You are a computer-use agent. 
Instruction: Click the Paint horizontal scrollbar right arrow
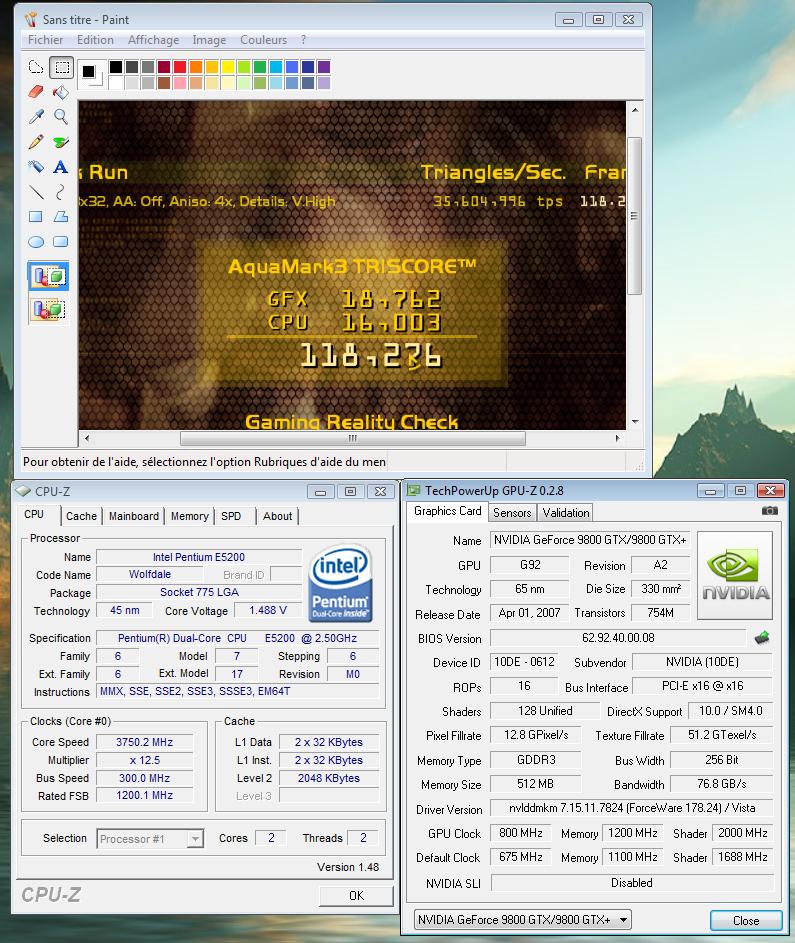[618, 438]
